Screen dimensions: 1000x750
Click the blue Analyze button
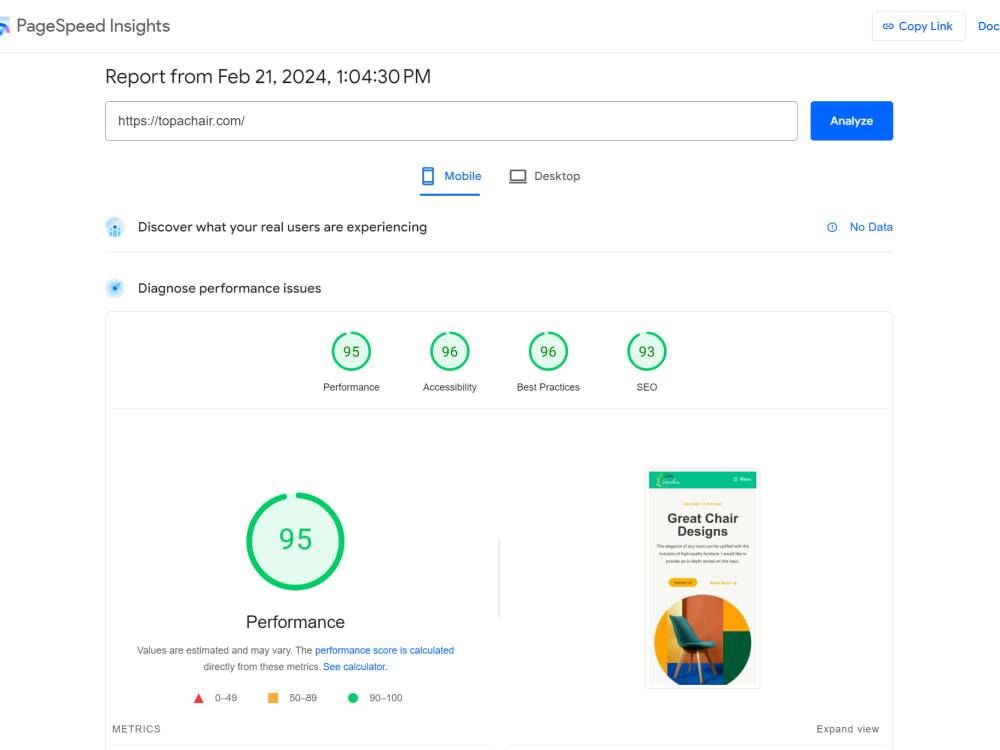(x=851, y=121)
